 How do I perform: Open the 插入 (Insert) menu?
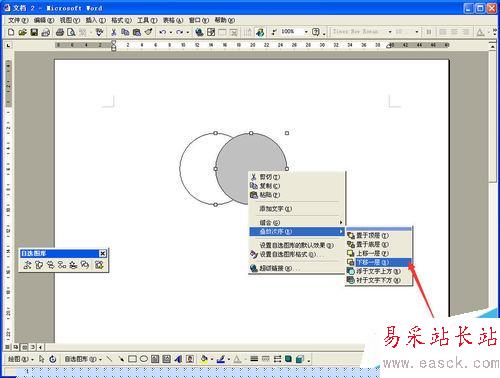pos(95,20)
